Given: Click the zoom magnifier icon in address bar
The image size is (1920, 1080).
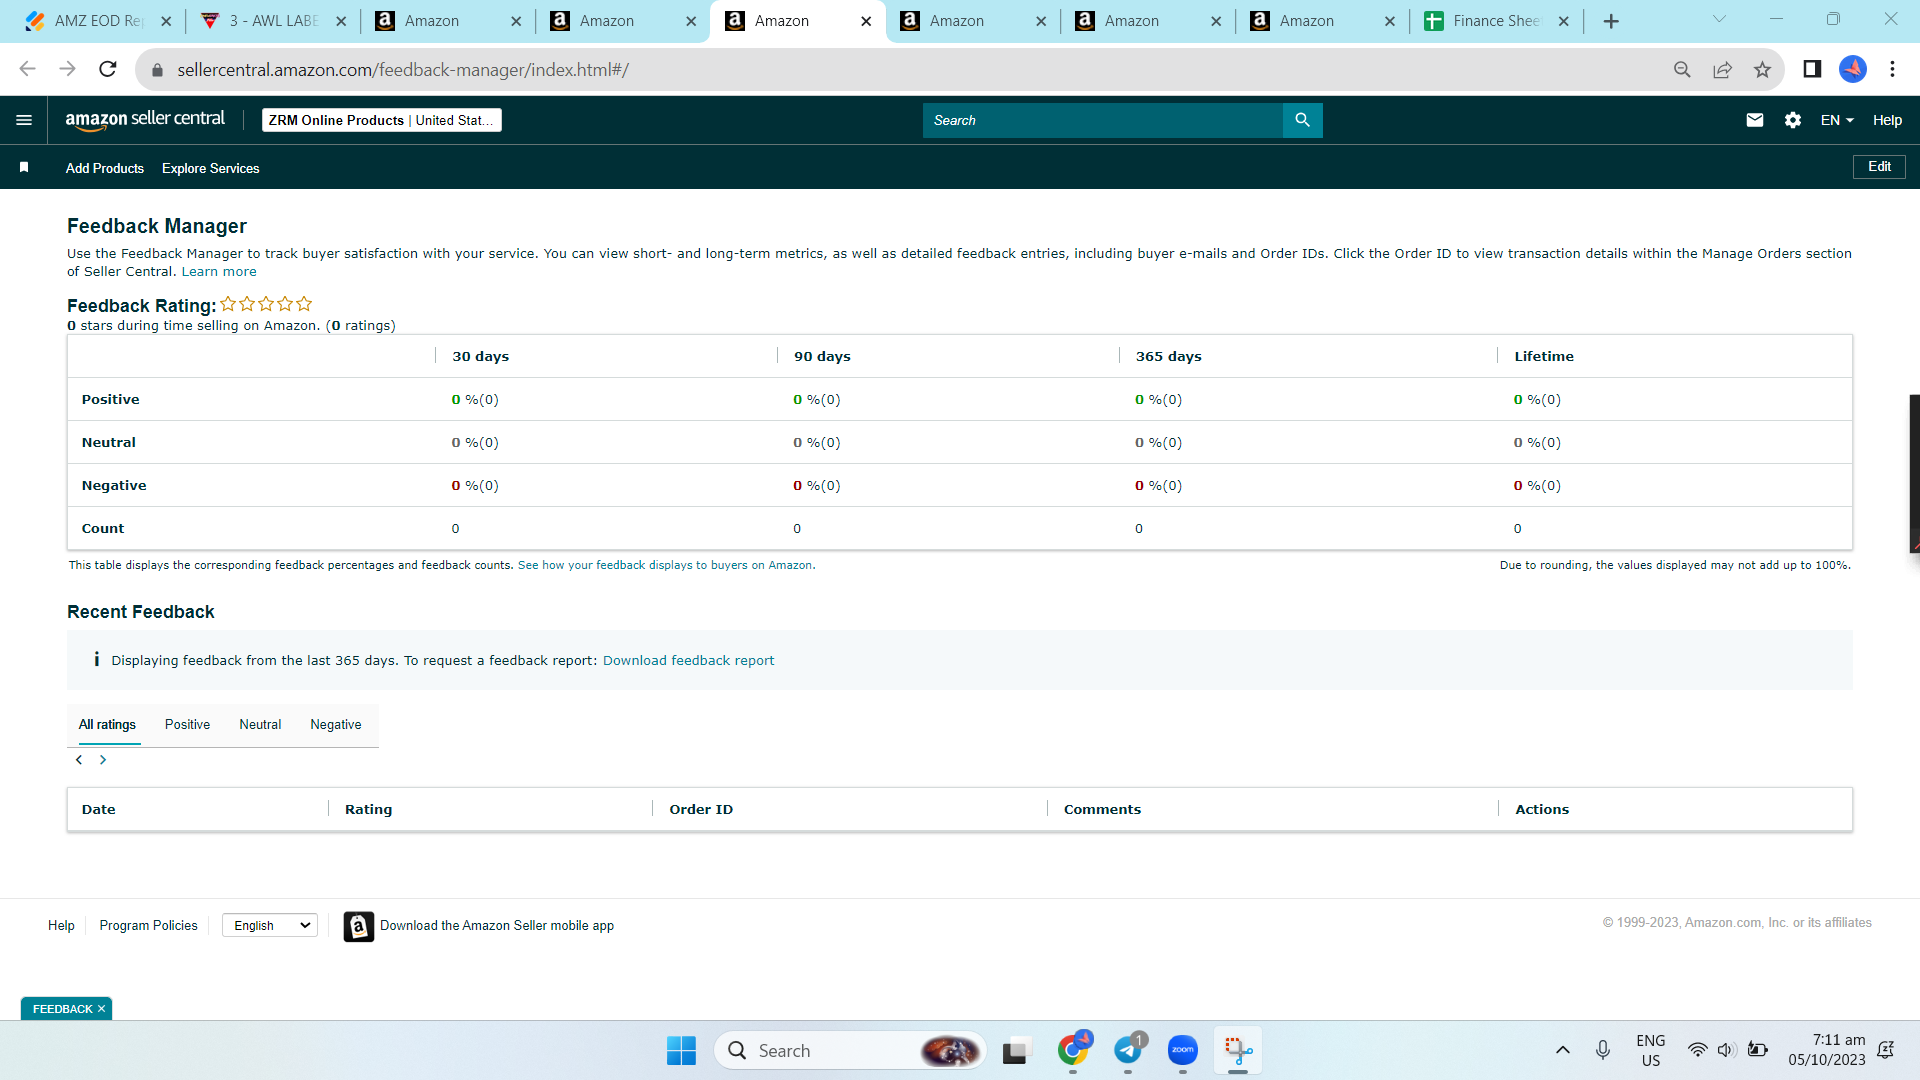Looking at the screenshot, I should pos(1682,69).
